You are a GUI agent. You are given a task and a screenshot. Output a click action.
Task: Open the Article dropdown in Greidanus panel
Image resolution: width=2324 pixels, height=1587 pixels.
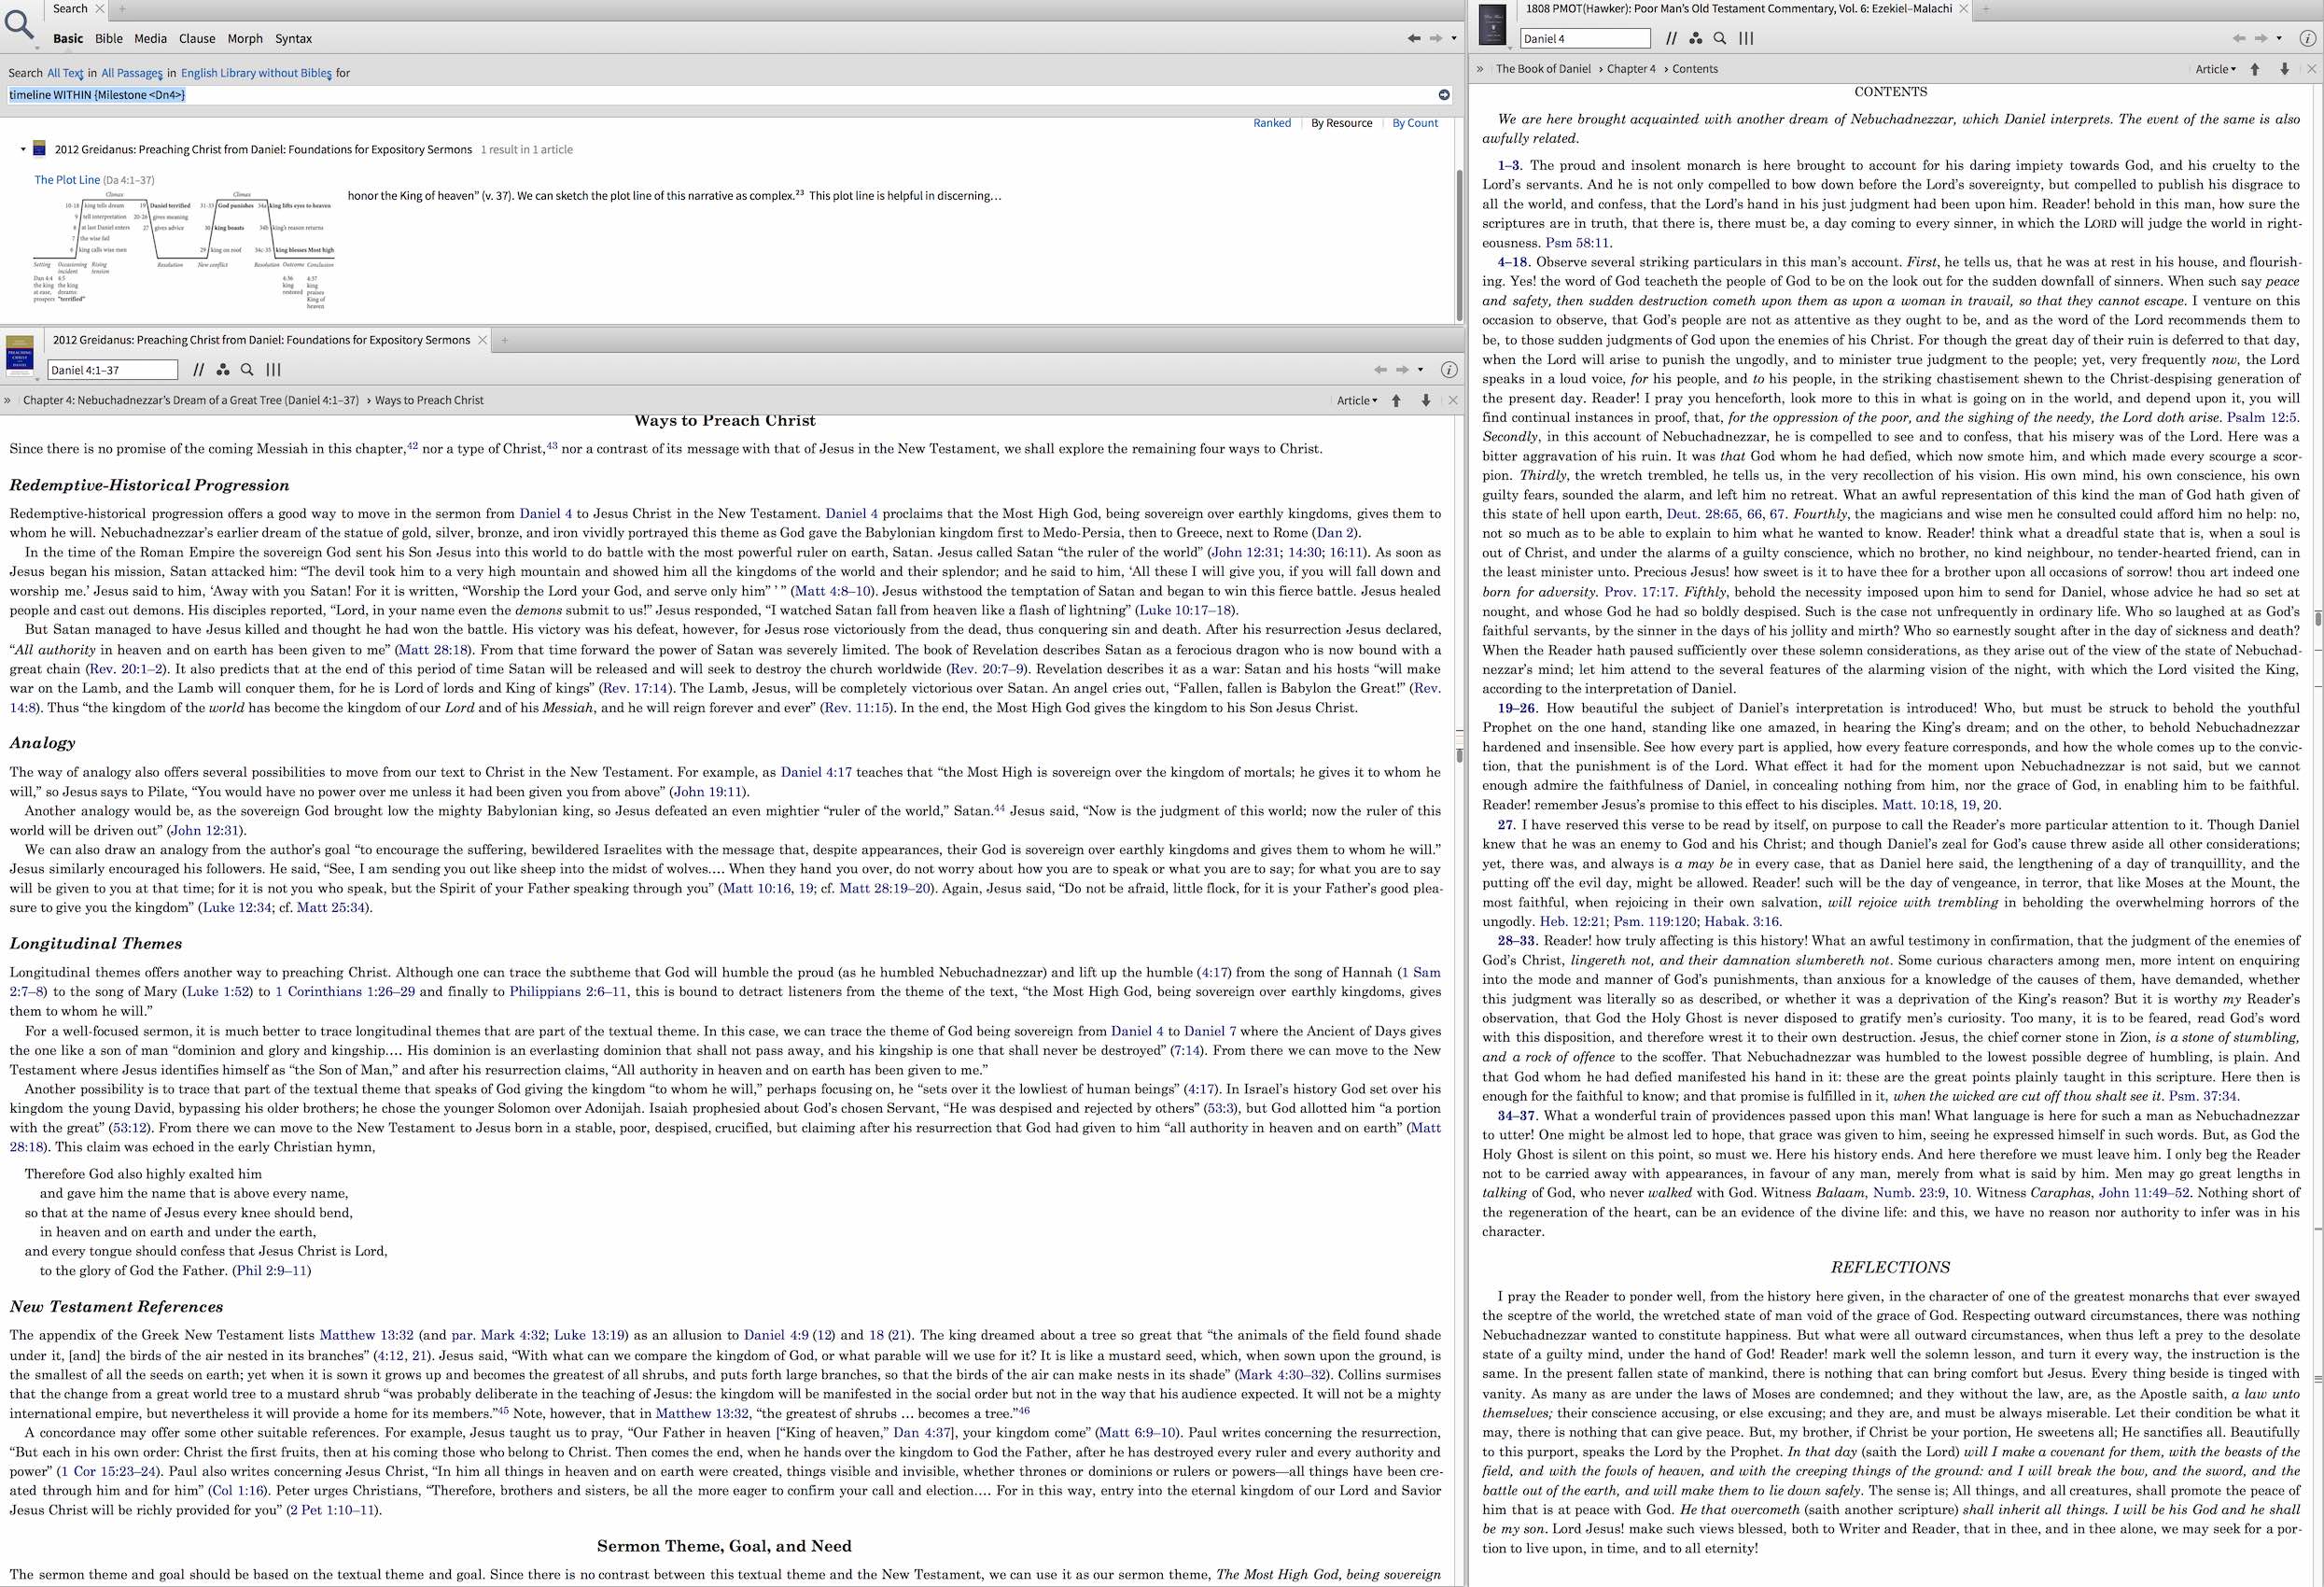(x=1356, y=400)
